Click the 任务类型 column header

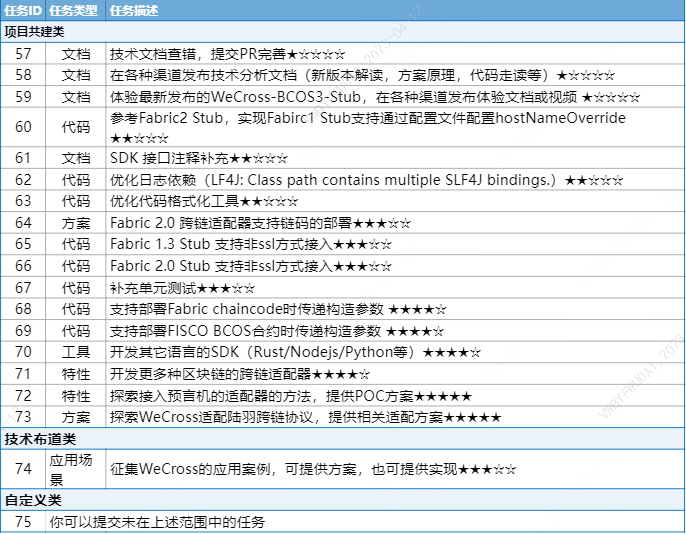(x=75, y=10)
